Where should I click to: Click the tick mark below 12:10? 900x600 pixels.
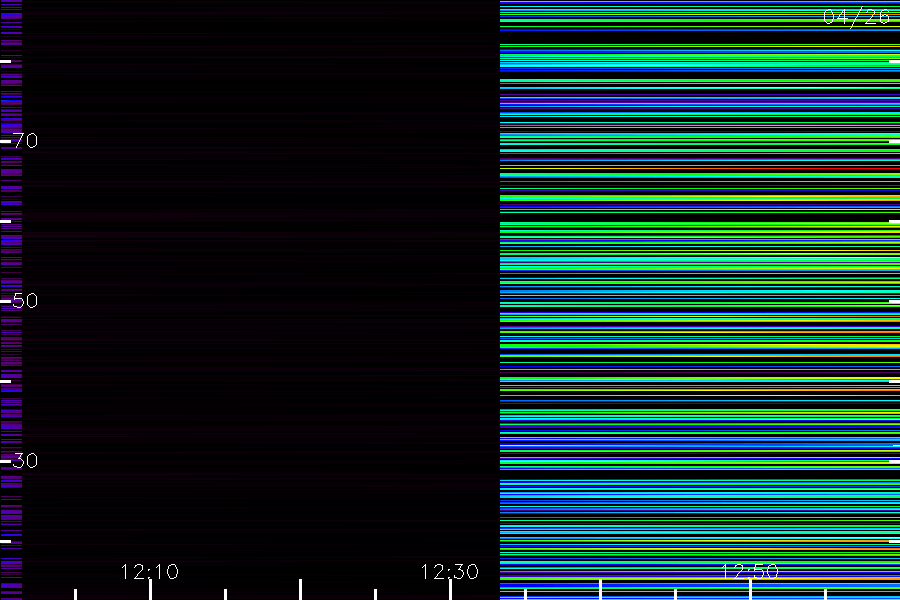pyautogui.click(x=150, y=590)
